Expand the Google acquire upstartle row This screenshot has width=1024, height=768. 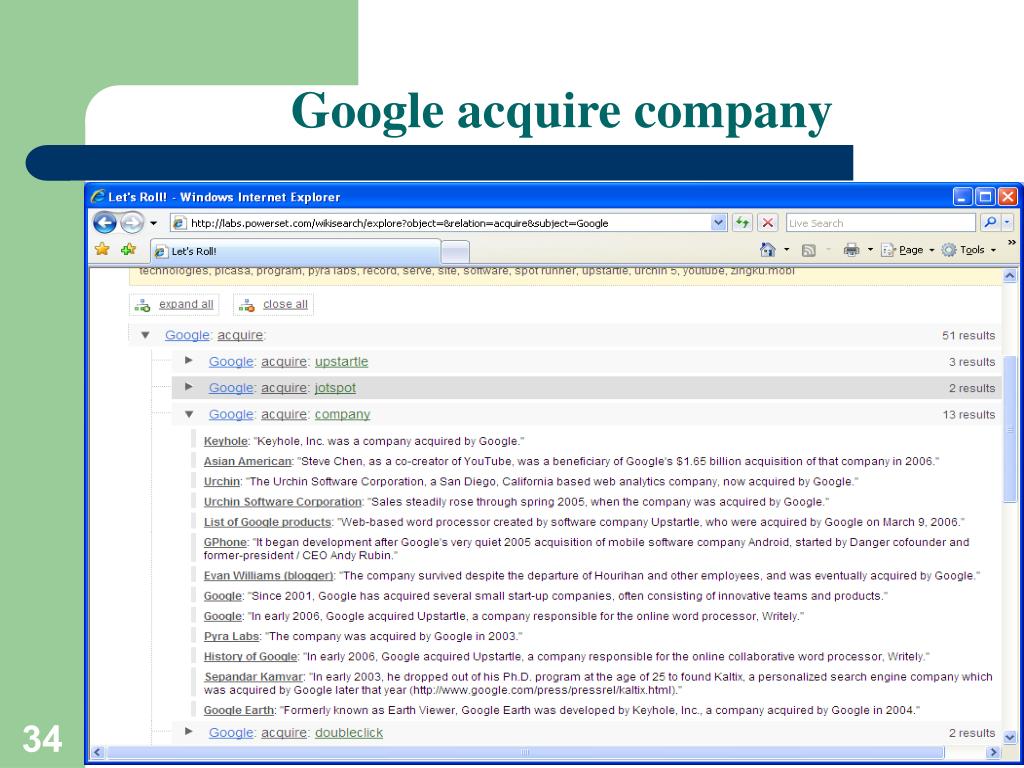tap(189, 360)
